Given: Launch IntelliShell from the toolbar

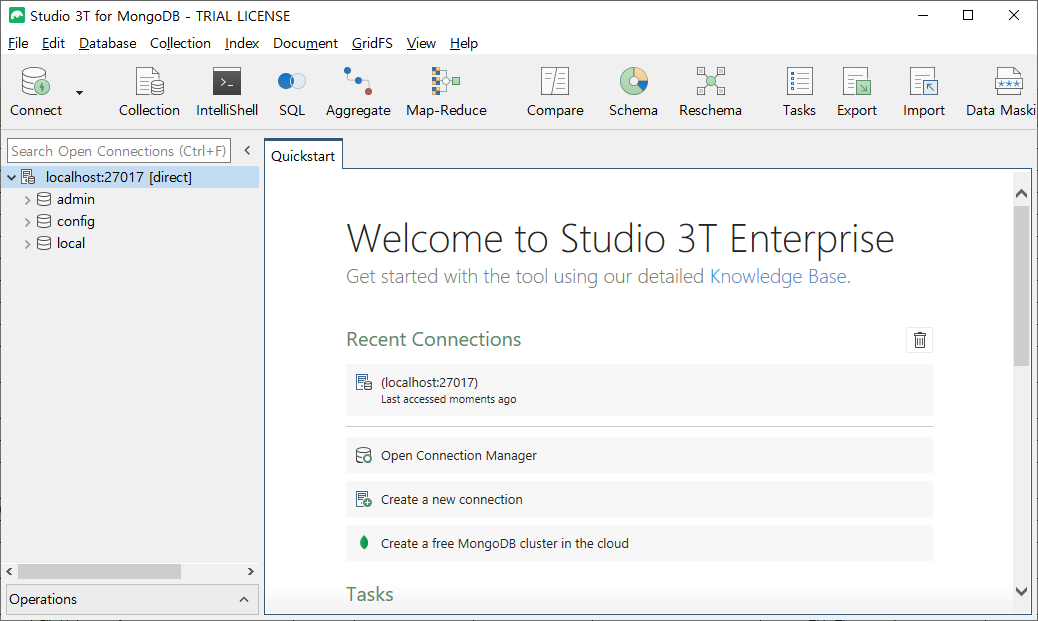Looking at the screenshot, I should (x=227, y=92).
